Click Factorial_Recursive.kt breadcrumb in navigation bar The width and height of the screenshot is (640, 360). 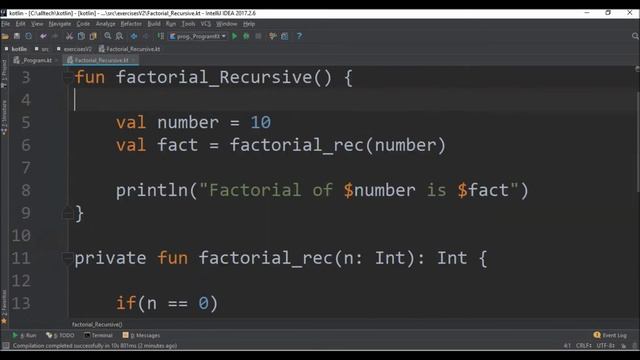click(129, 49)
